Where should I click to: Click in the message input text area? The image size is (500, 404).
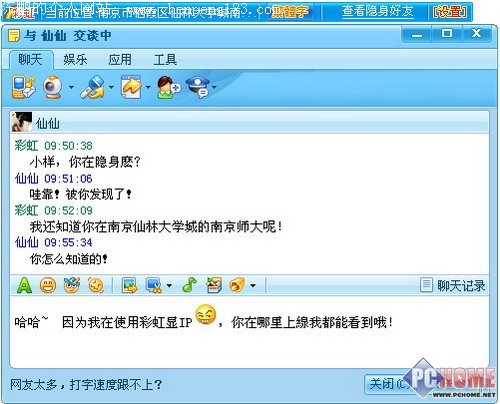[x=249, y=332]
